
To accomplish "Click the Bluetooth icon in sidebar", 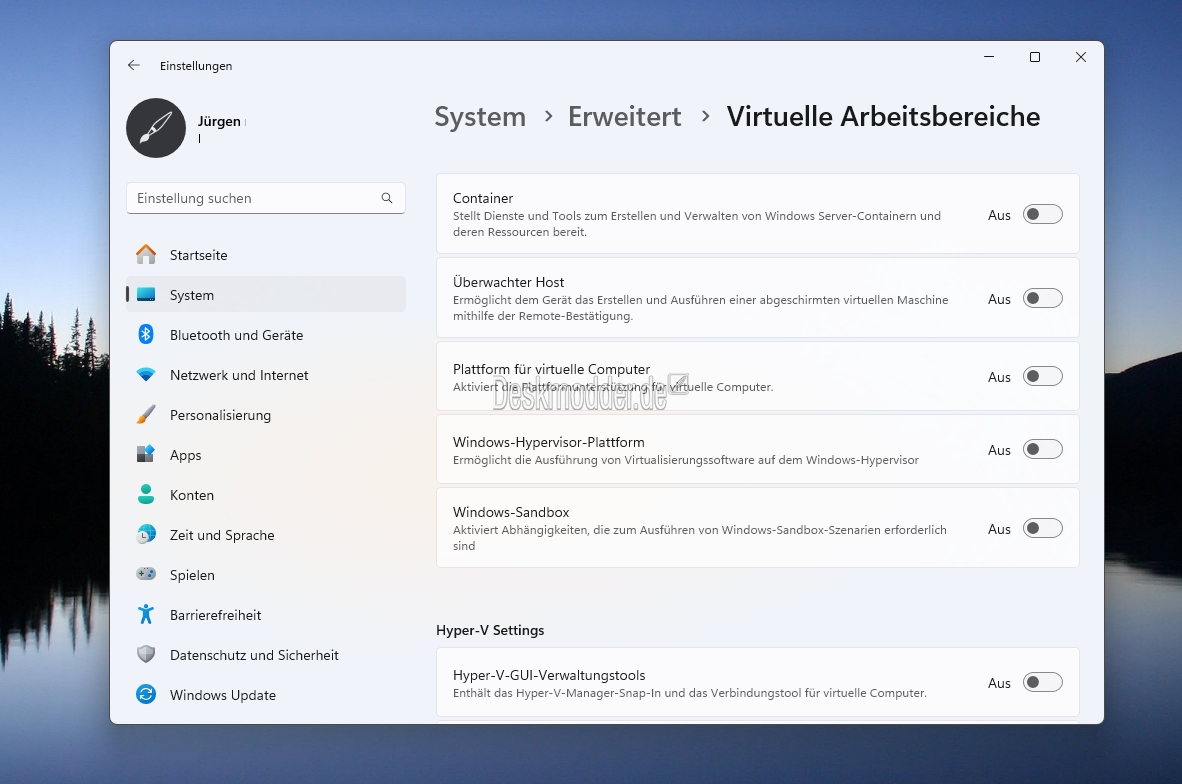I will pyautogui.click(x=146, y=335).
